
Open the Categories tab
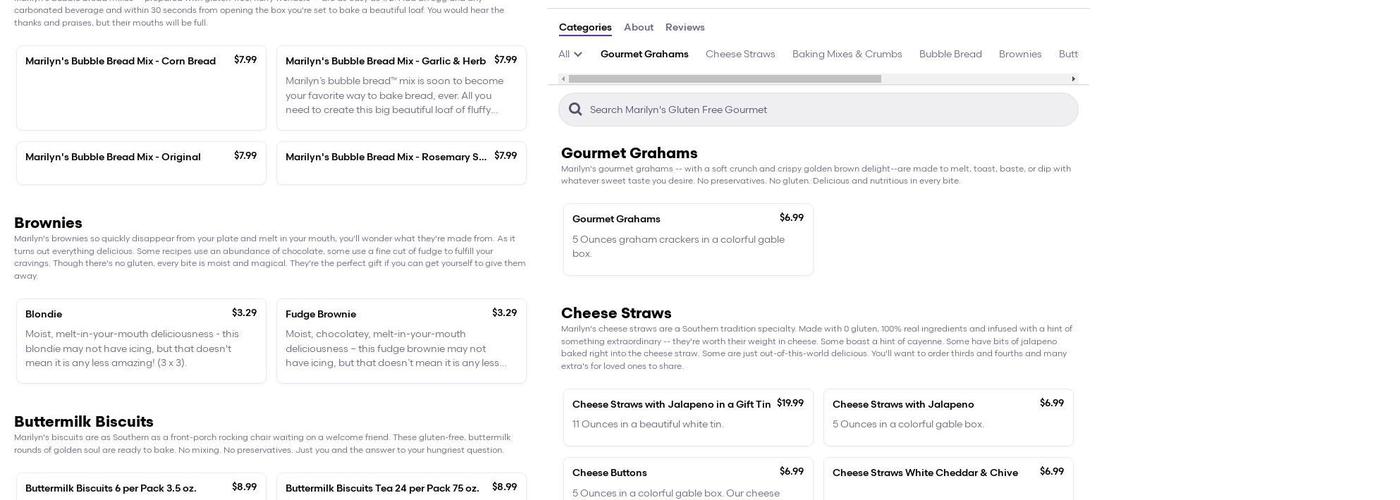coord(585,27)
